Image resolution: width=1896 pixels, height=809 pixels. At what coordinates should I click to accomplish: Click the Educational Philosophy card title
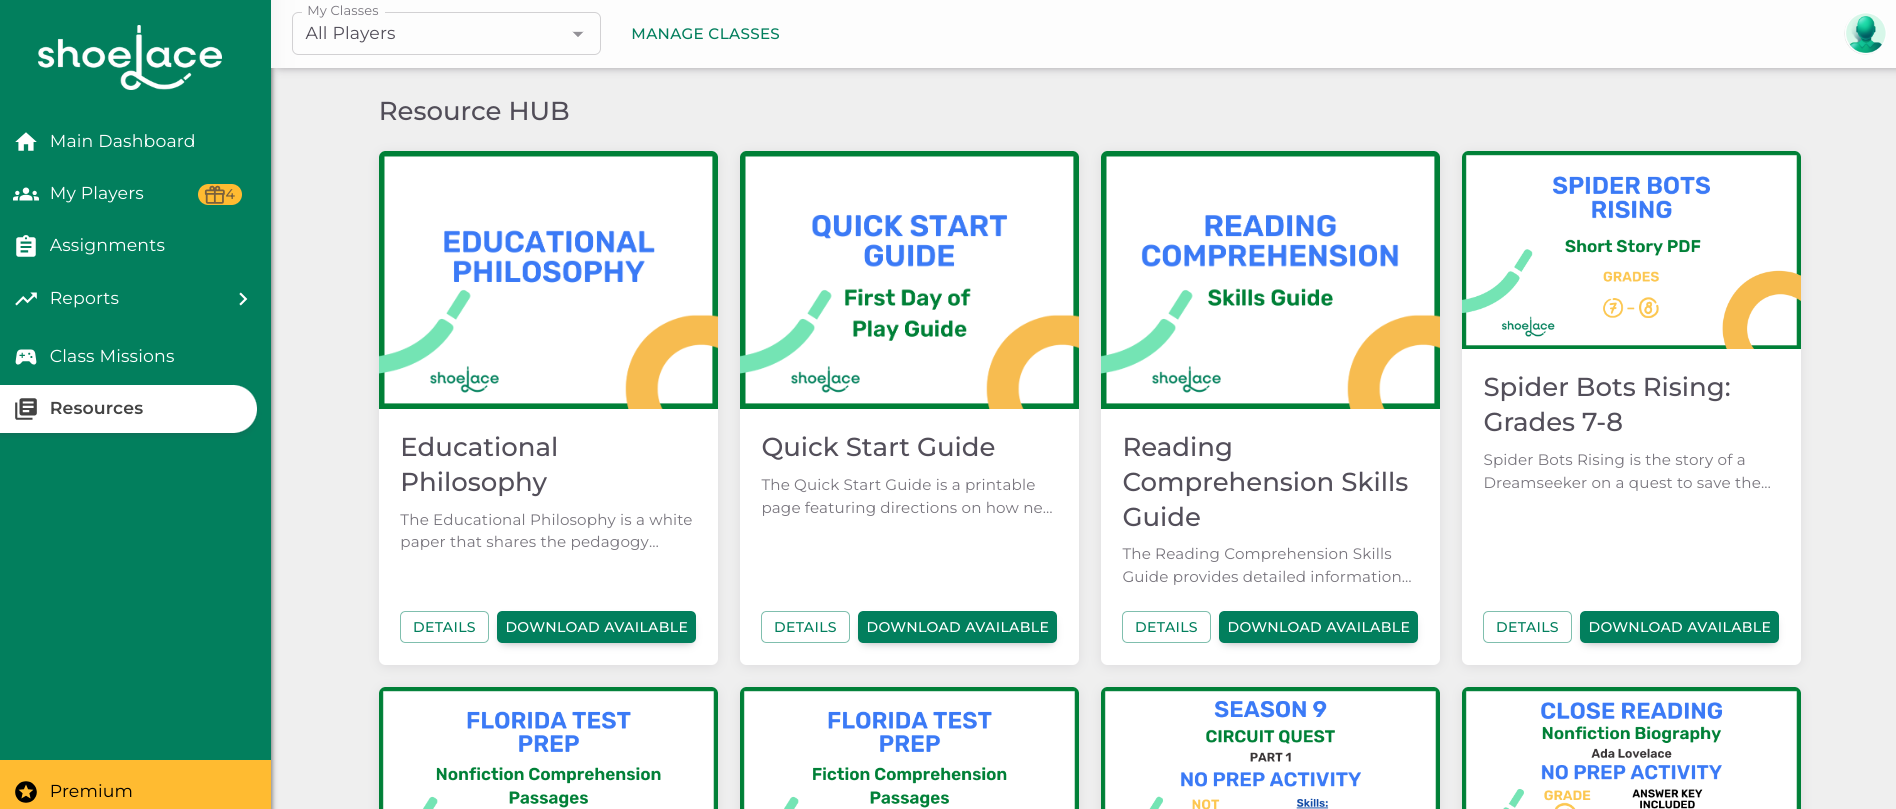pos(479,465)
